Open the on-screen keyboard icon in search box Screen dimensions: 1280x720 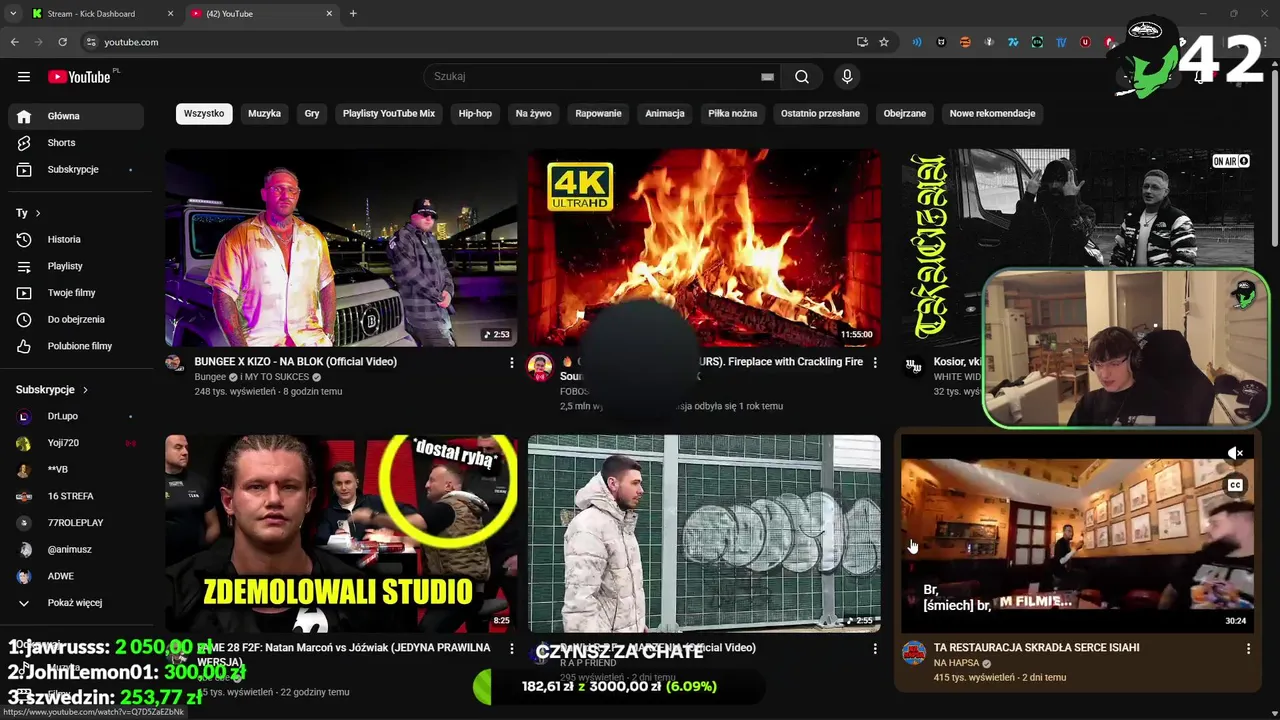[x=767, y=77]
